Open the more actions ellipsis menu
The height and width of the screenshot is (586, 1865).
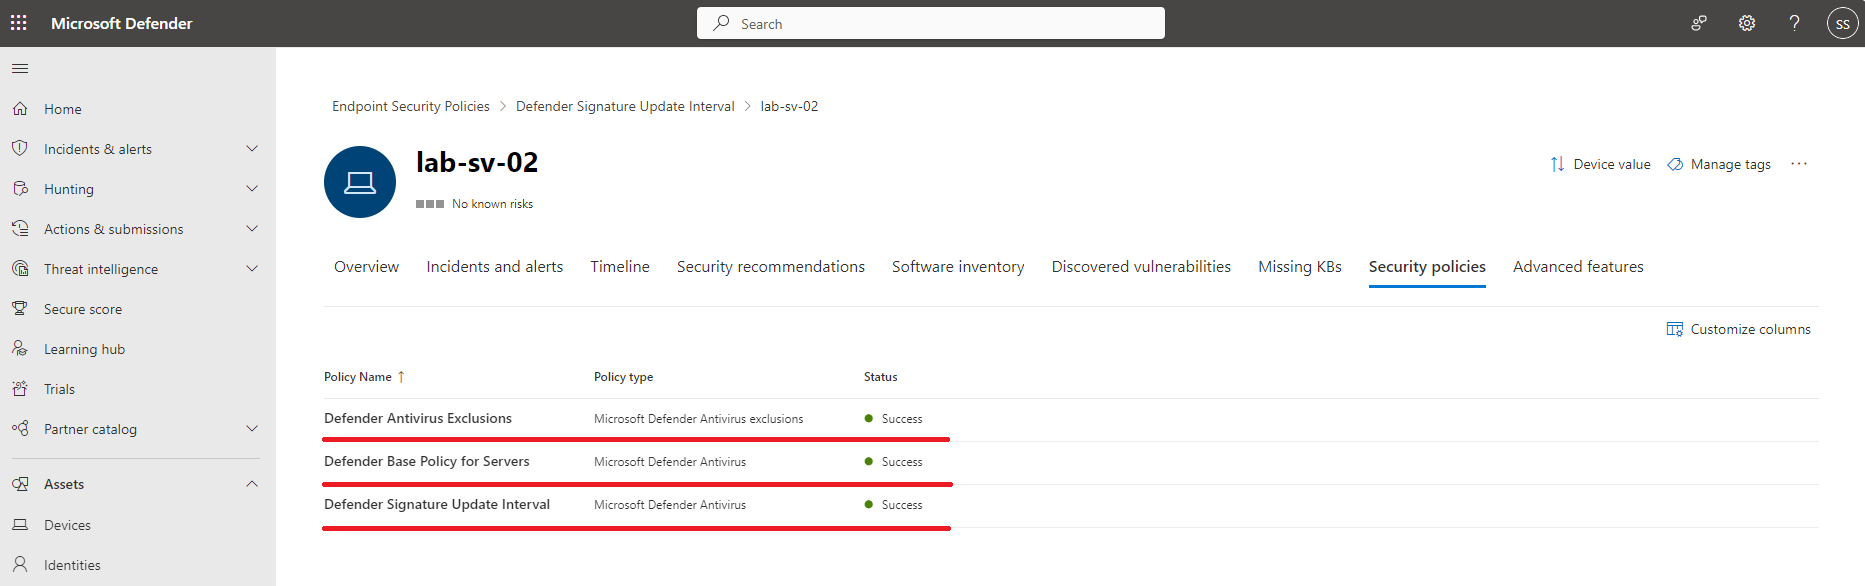click(1799, 164)
